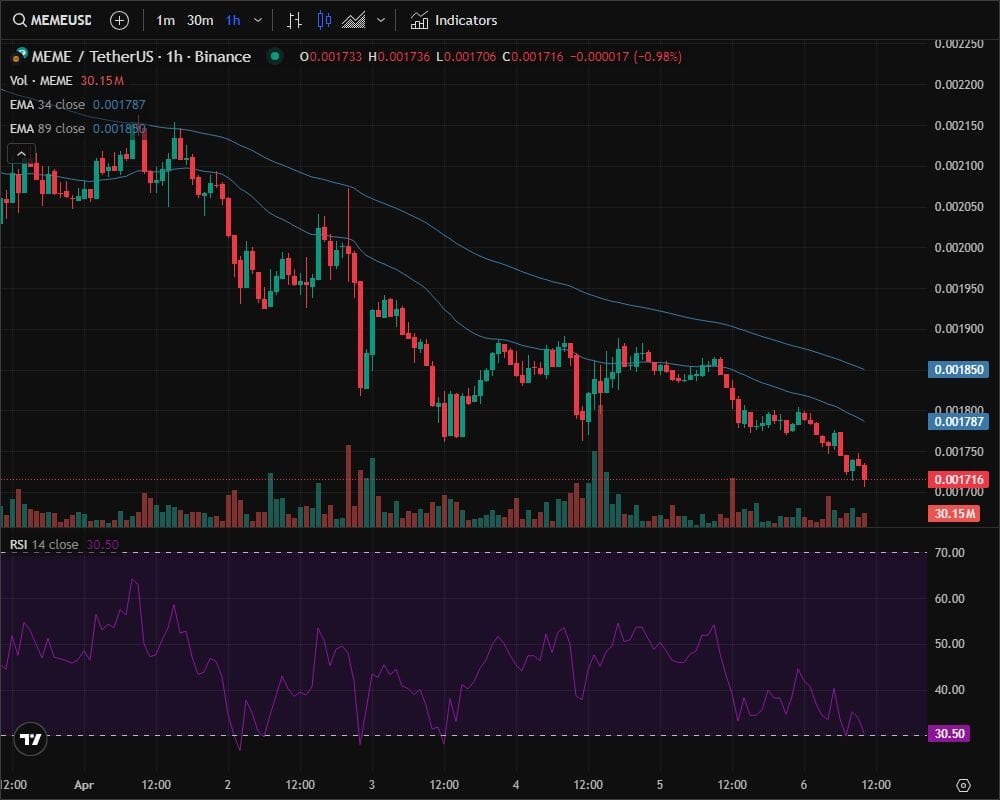Expand the timeframe dropdown arrow

[258, 20]
